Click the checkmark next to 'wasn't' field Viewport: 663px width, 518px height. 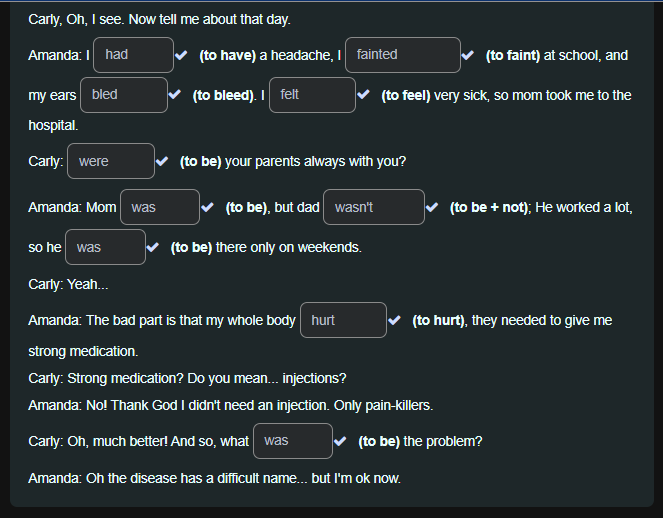click(x=432, y=208)
